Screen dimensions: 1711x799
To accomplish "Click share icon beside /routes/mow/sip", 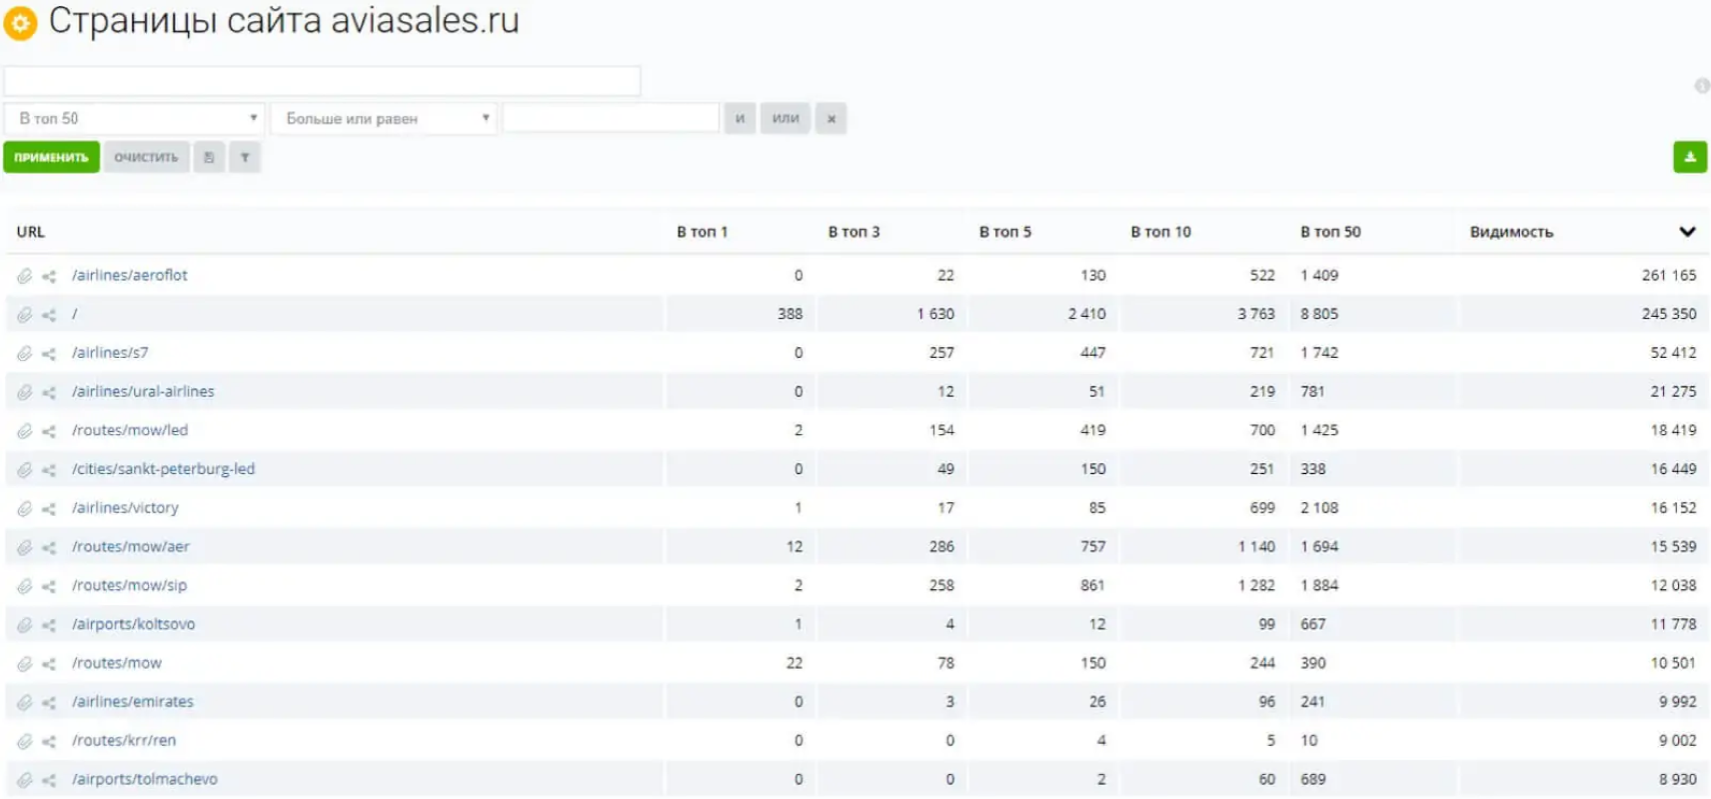I will coord(49,586).
